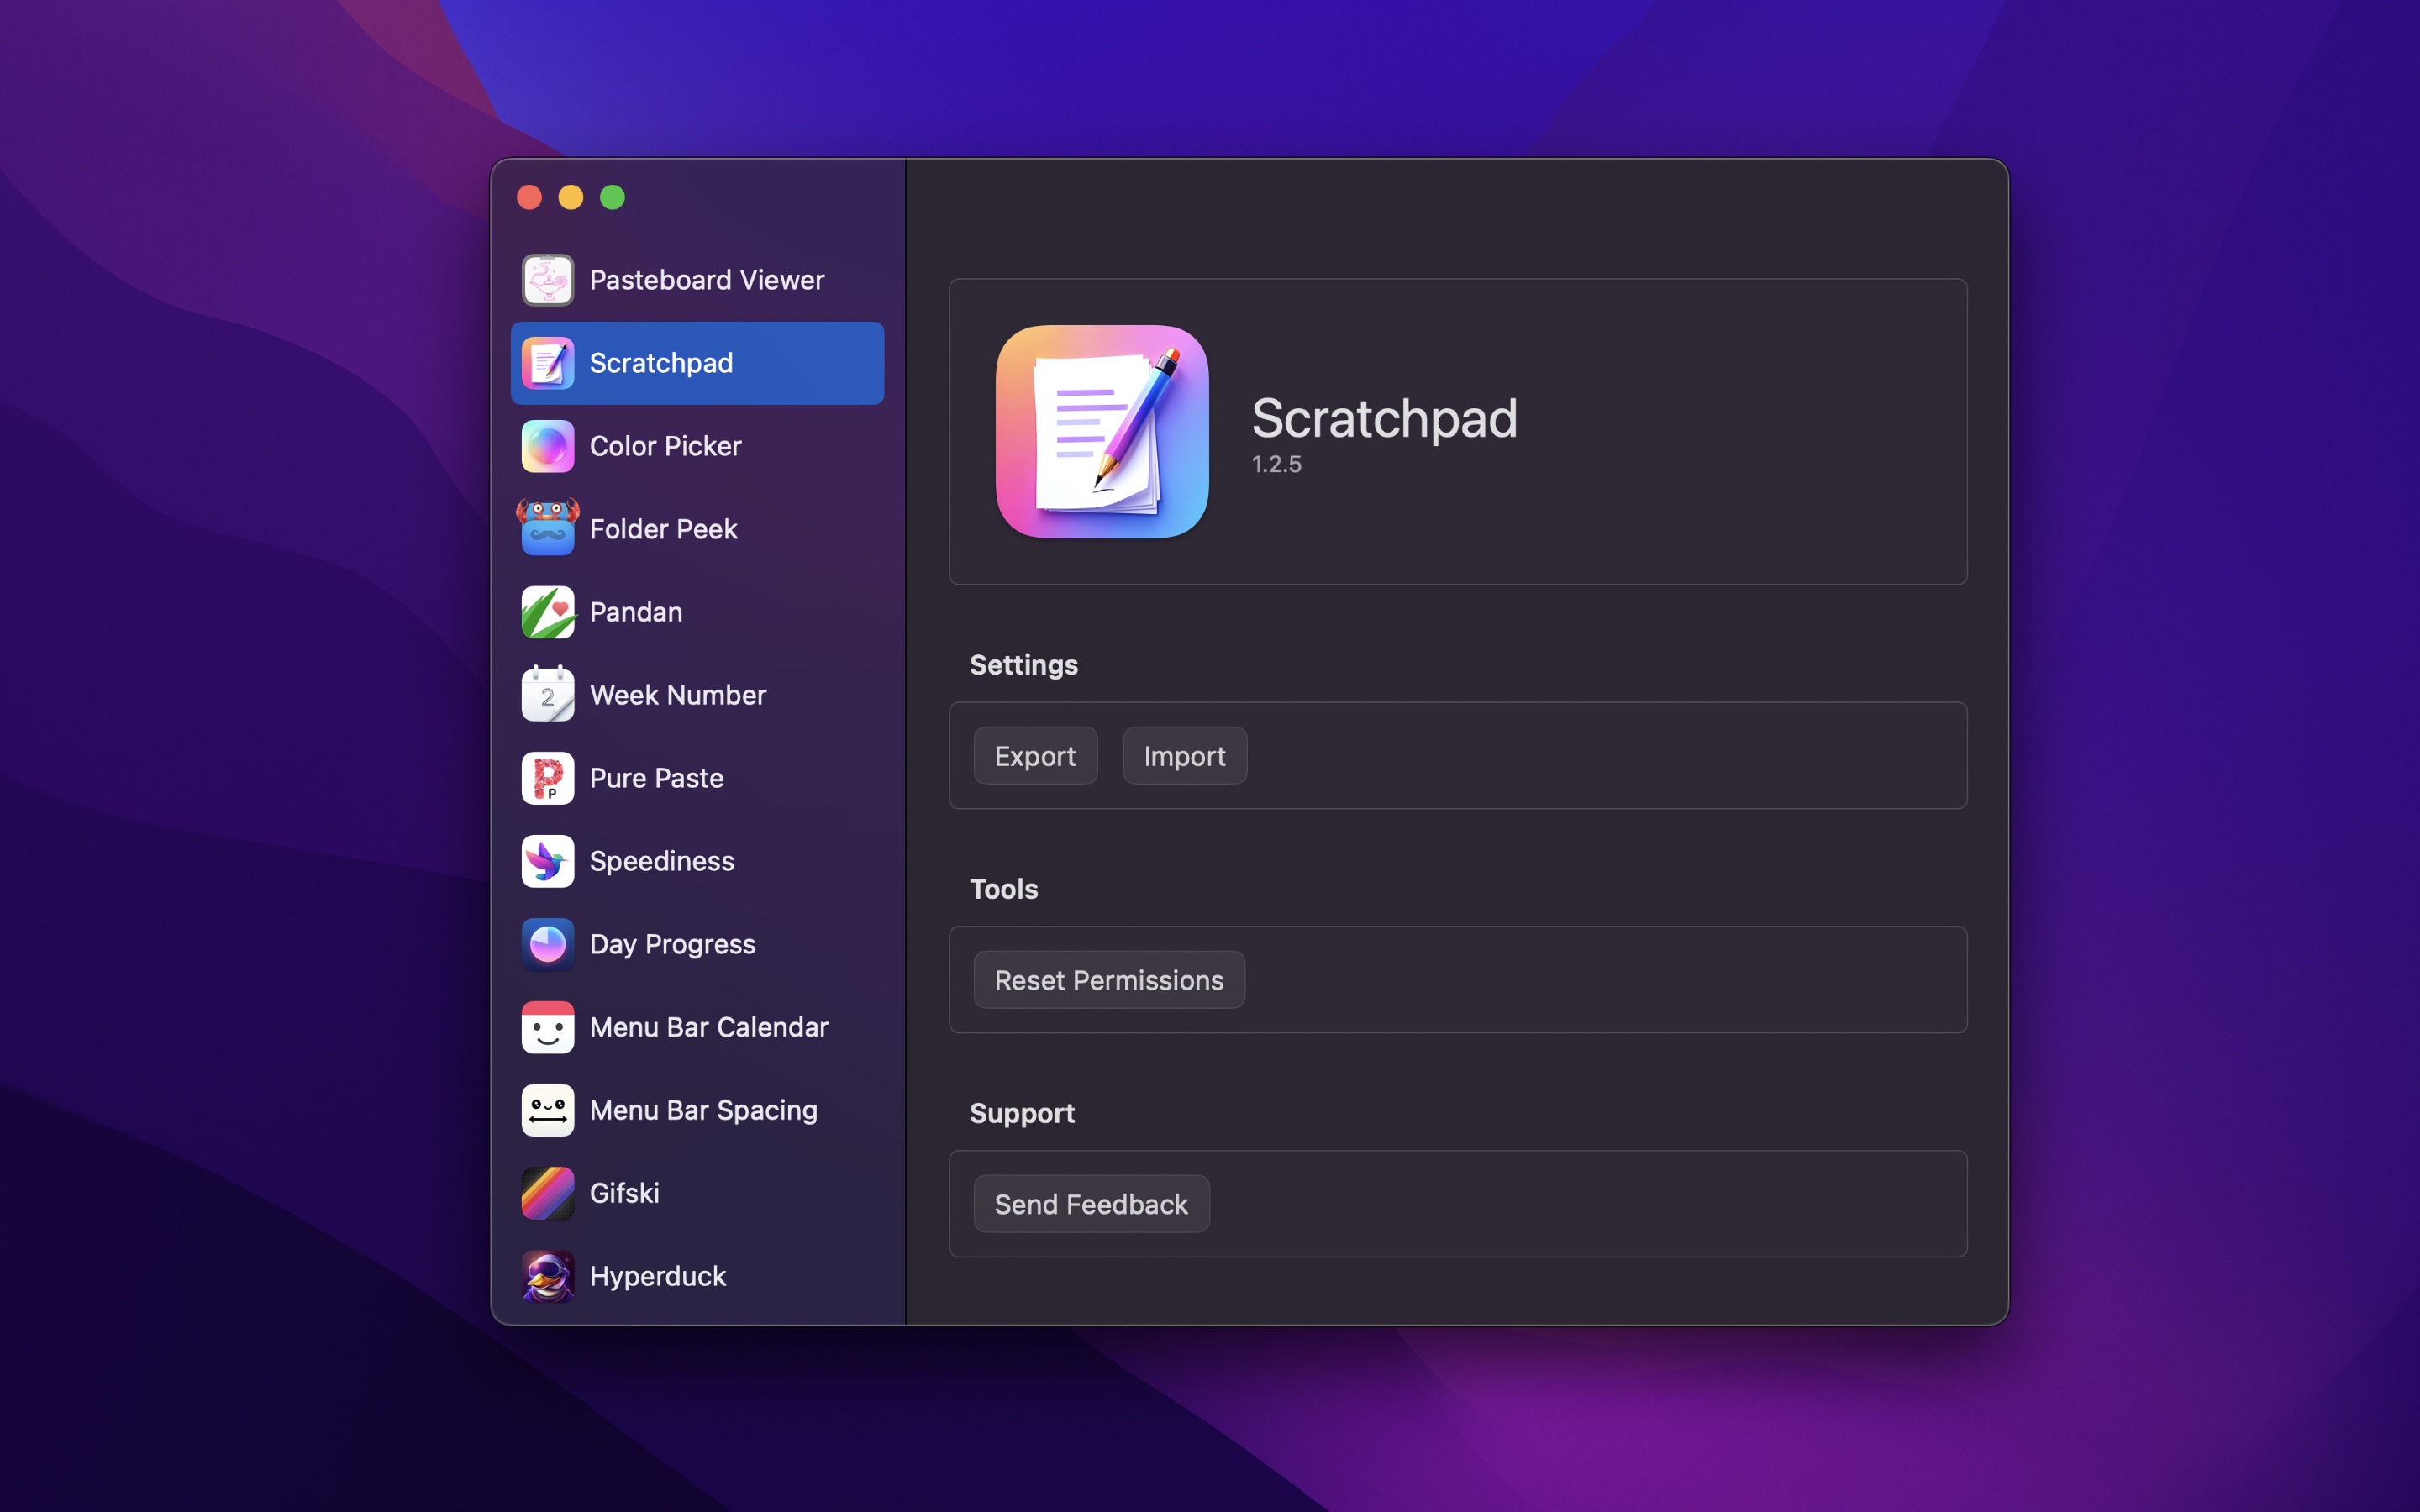2420x1512 pixels.
Task: Click the version label 1.2.5
Action: pos(1276,463)
